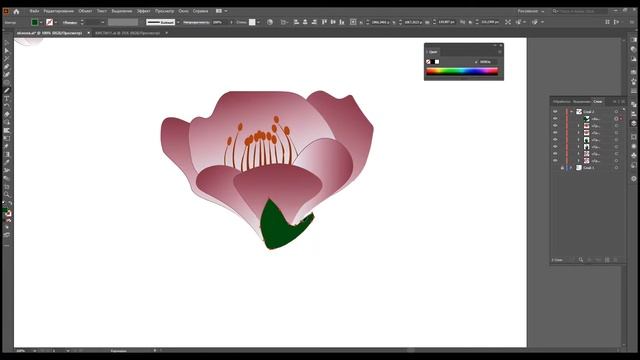The width and height of the screenshot is (640, 360).
Task: Click vertical align center icon
Action: tap(333, 22)
